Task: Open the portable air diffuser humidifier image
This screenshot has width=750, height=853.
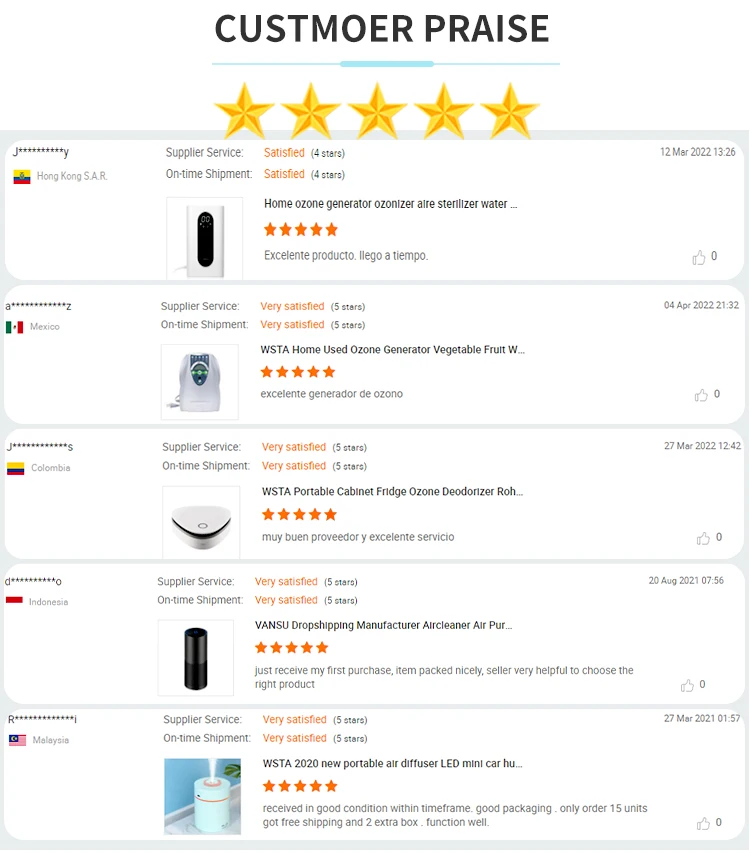Action: [202, 796]
